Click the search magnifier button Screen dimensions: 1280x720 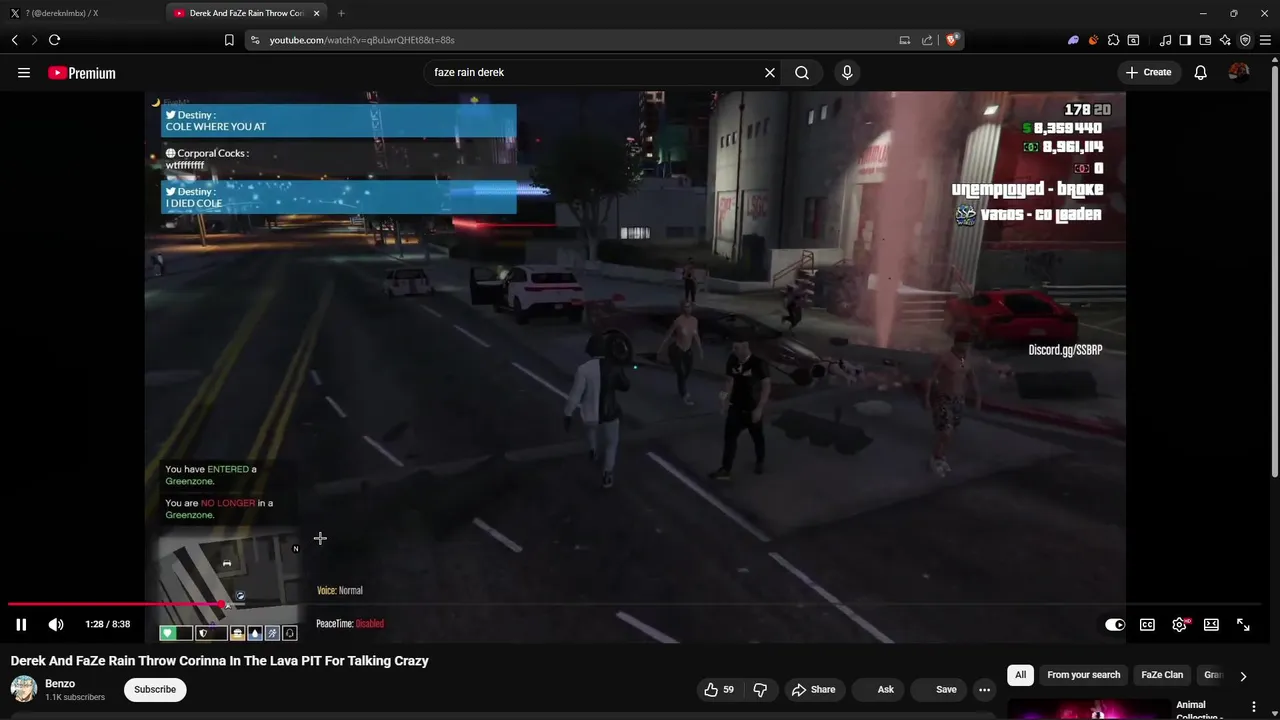pos(802,73)
